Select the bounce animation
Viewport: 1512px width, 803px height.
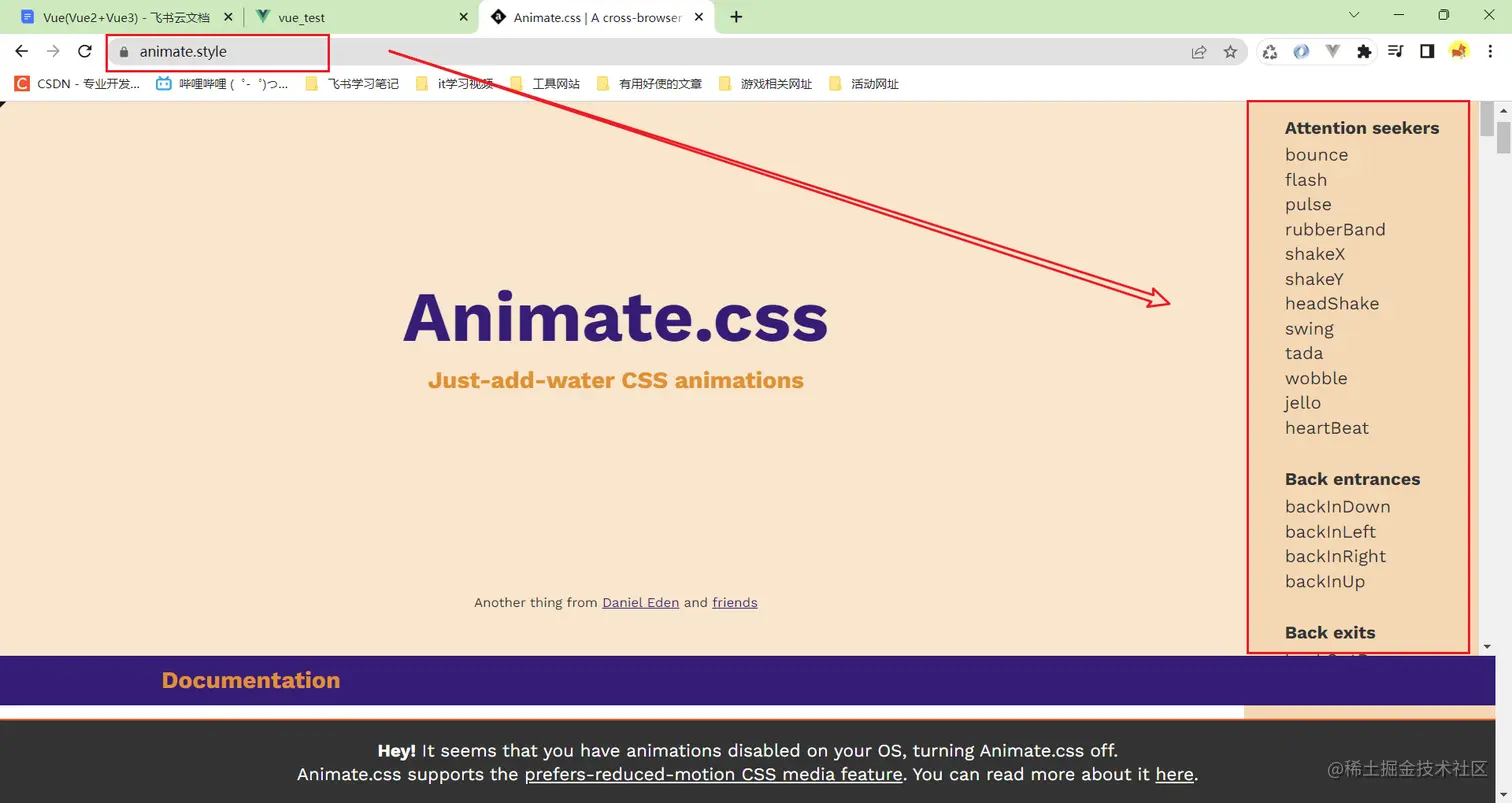pos(1316,155)
